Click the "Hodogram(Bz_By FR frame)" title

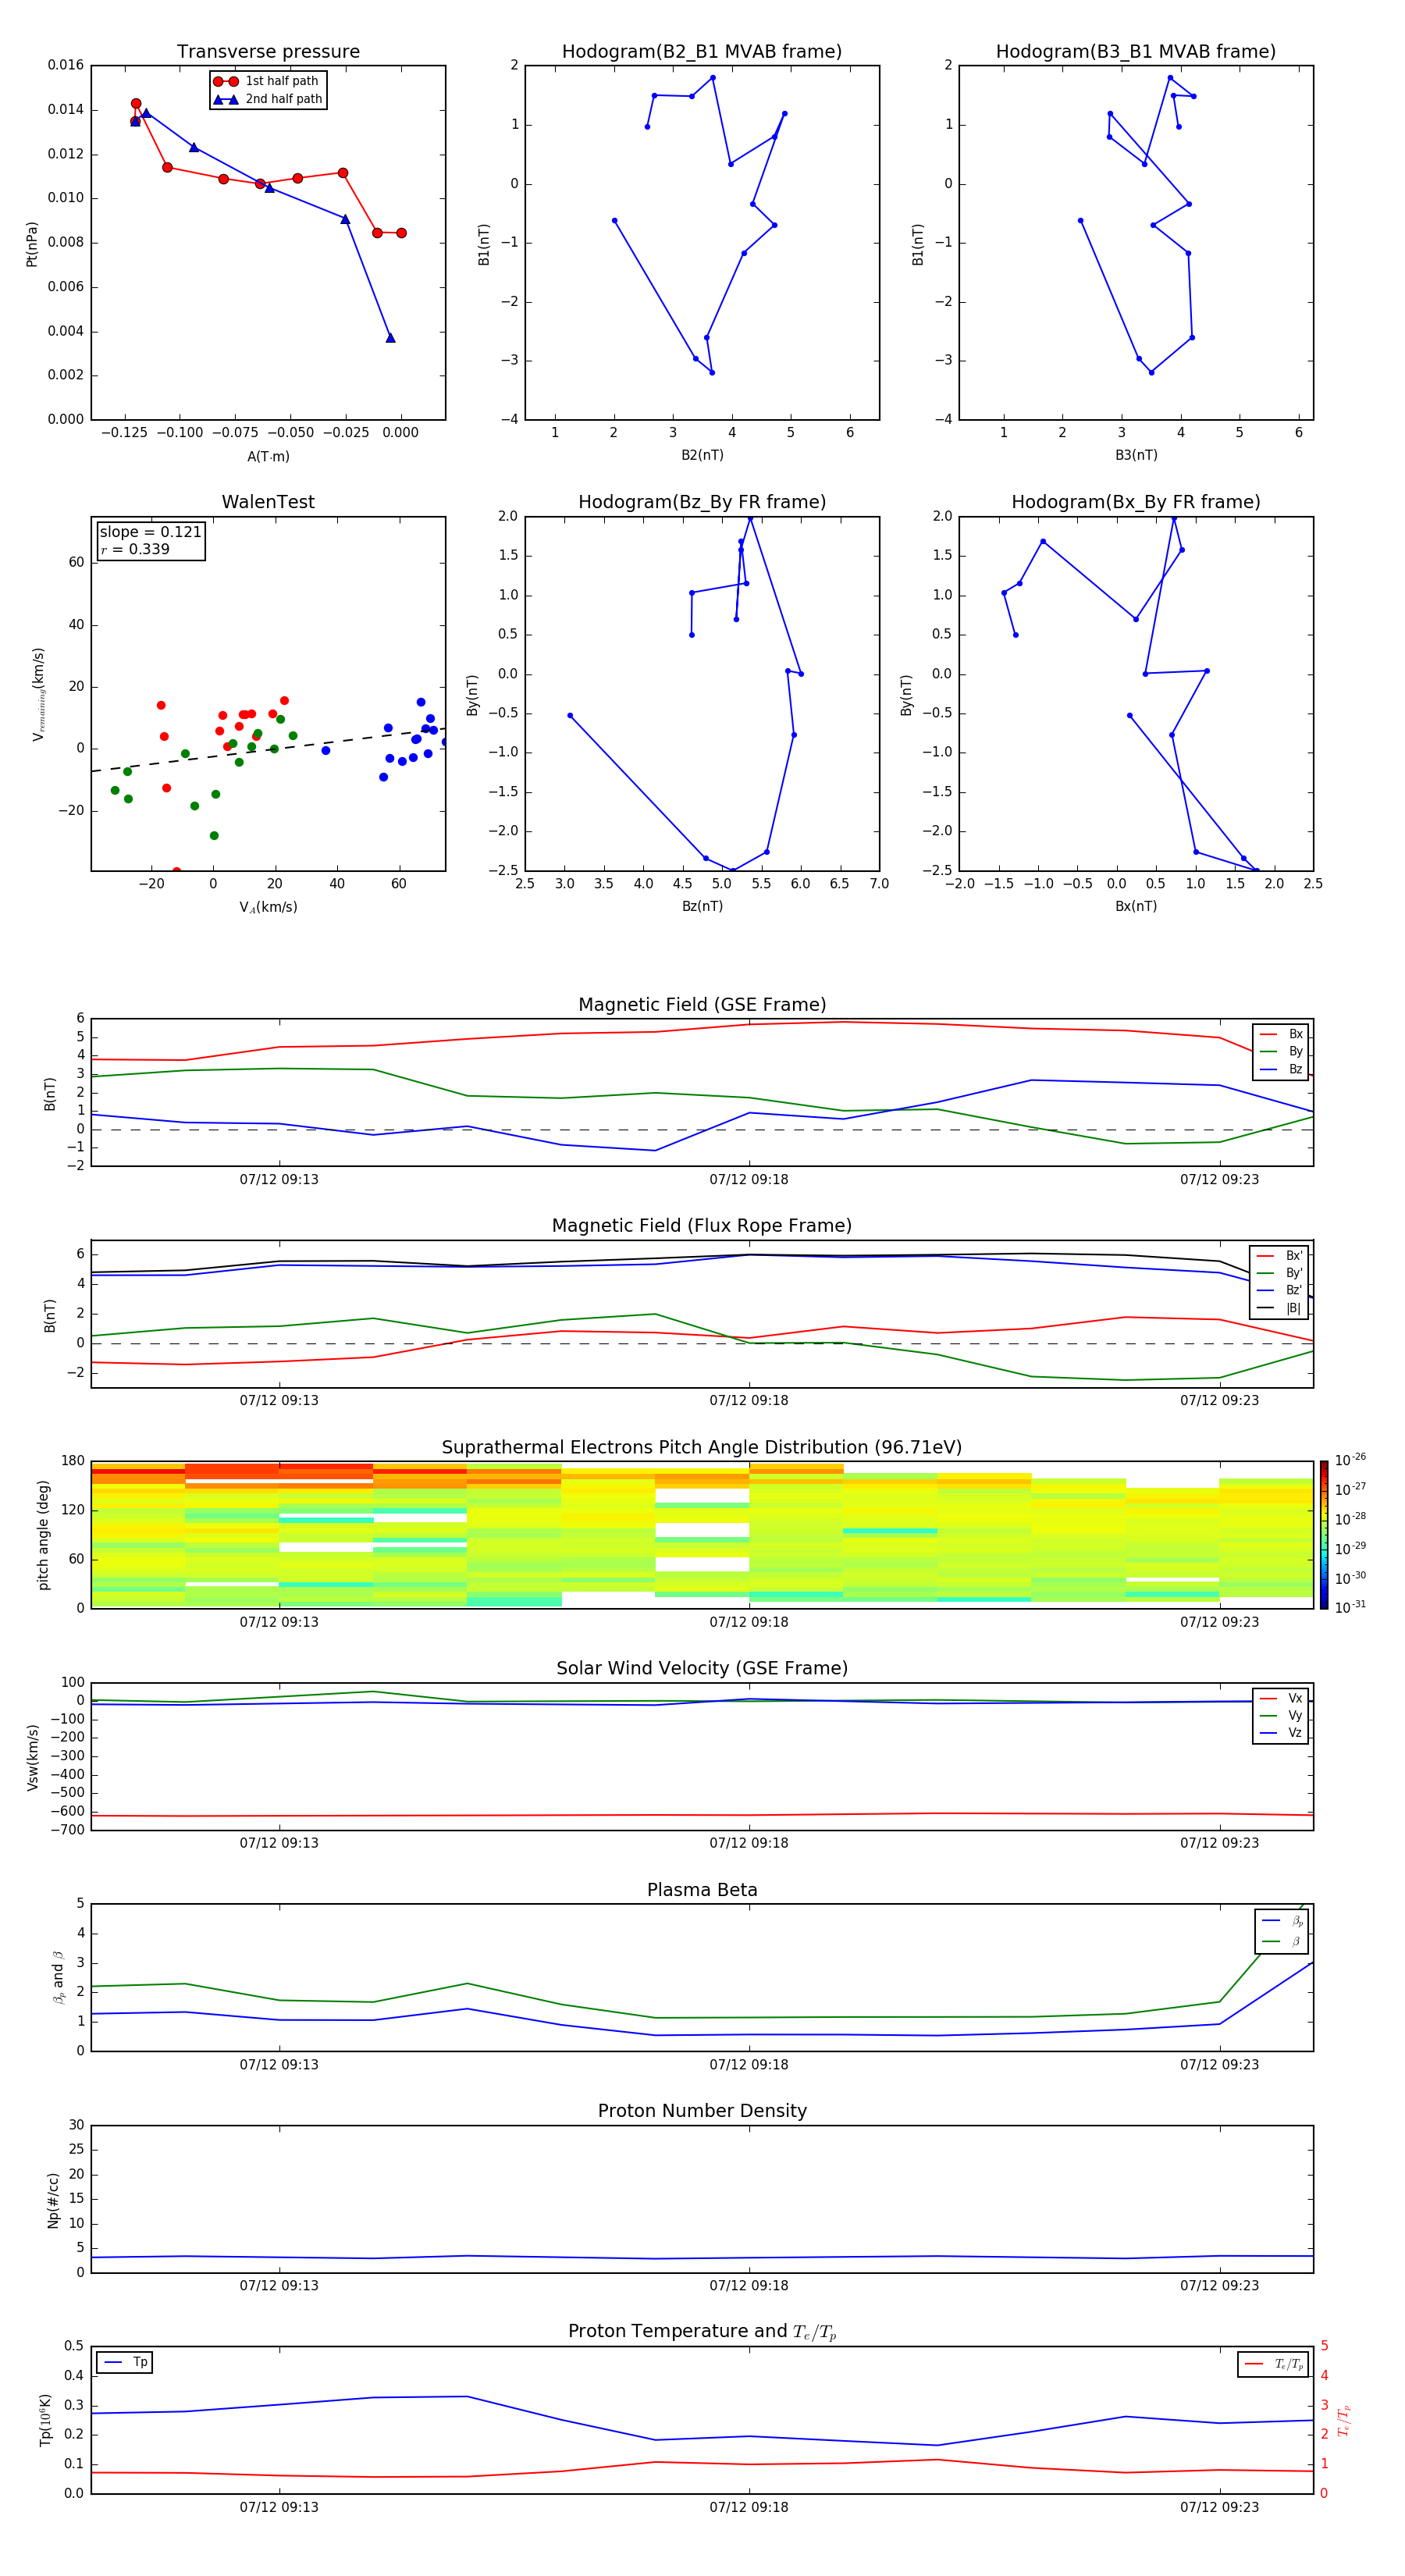pos(702,502)
